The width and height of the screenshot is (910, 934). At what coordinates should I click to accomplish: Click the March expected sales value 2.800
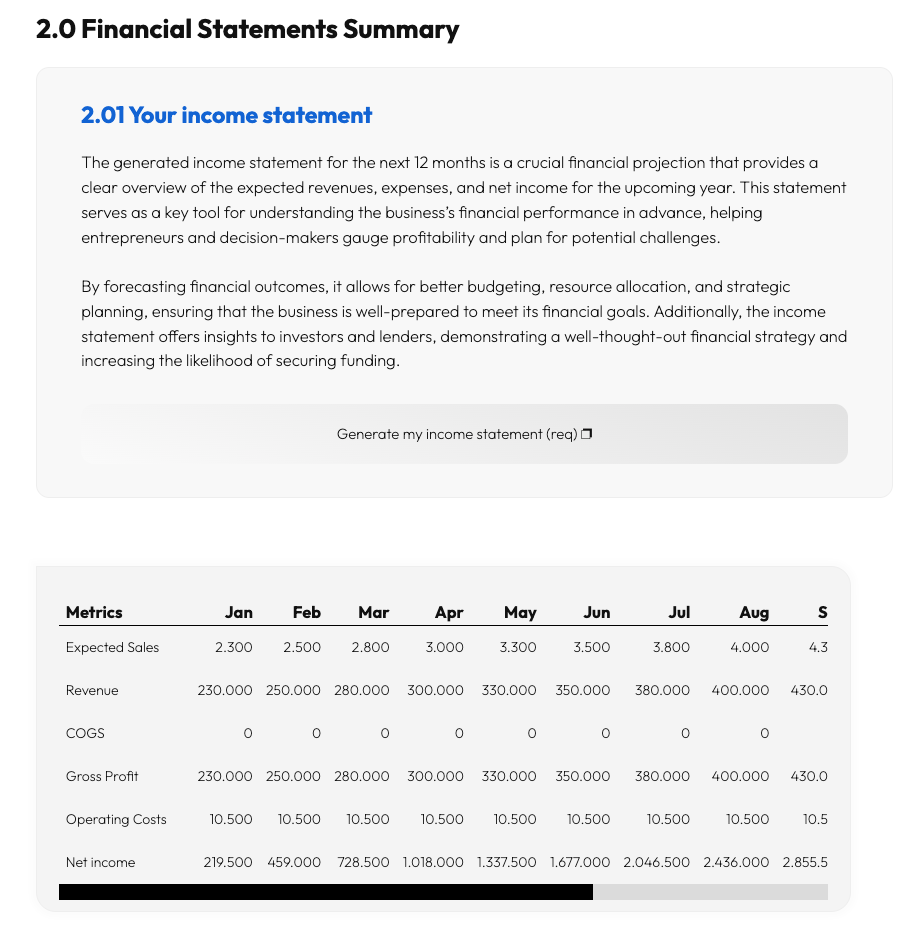pyautogui.click(x=371, y=647)
